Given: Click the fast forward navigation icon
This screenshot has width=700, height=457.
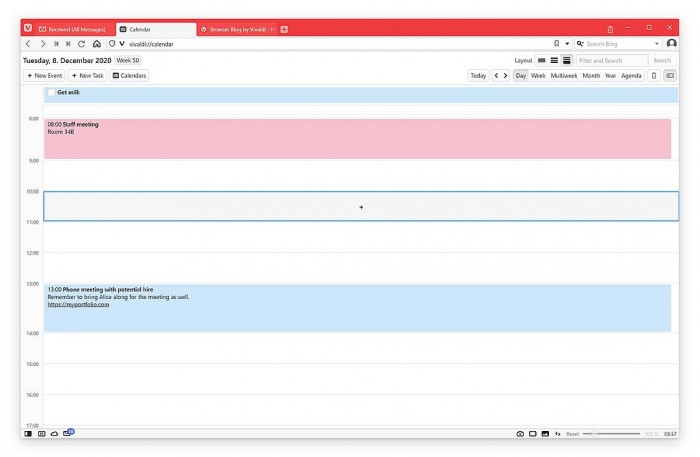Looking at the screenshot, I should pyautogui.click(x=68, y=44).
